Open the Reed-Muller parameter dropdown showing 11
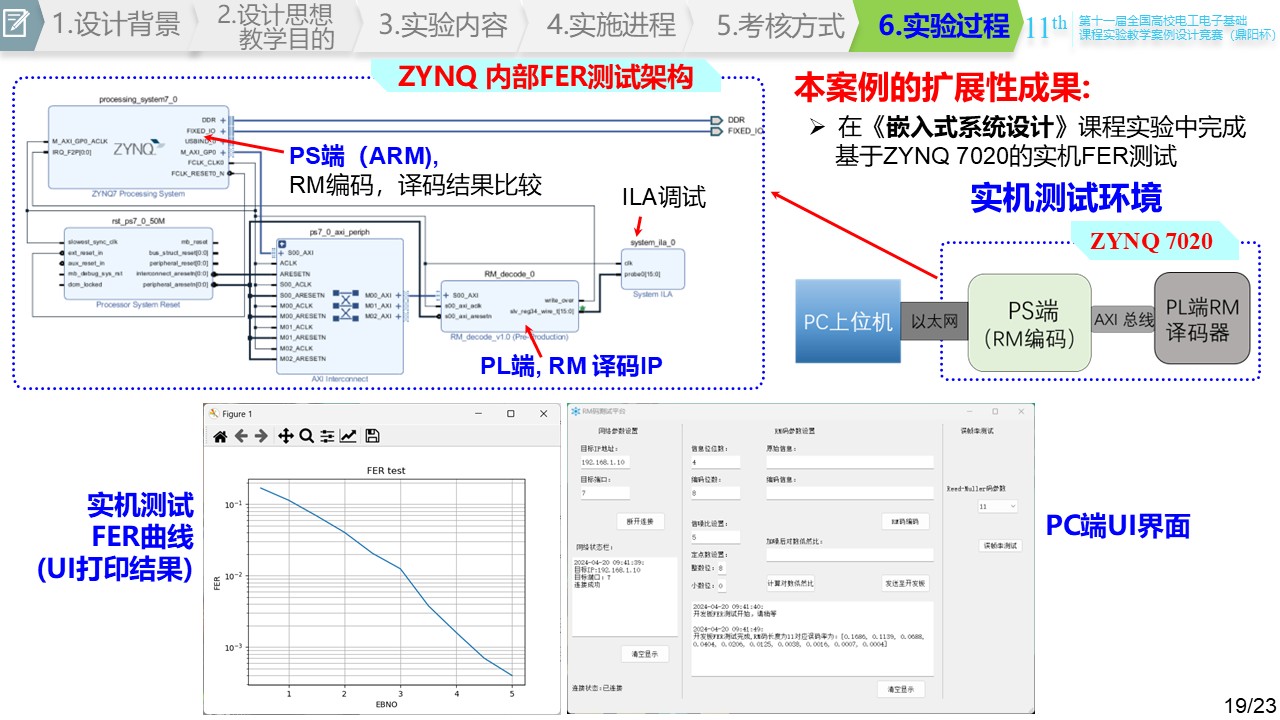1280x720 pixels. pos(997,507)
